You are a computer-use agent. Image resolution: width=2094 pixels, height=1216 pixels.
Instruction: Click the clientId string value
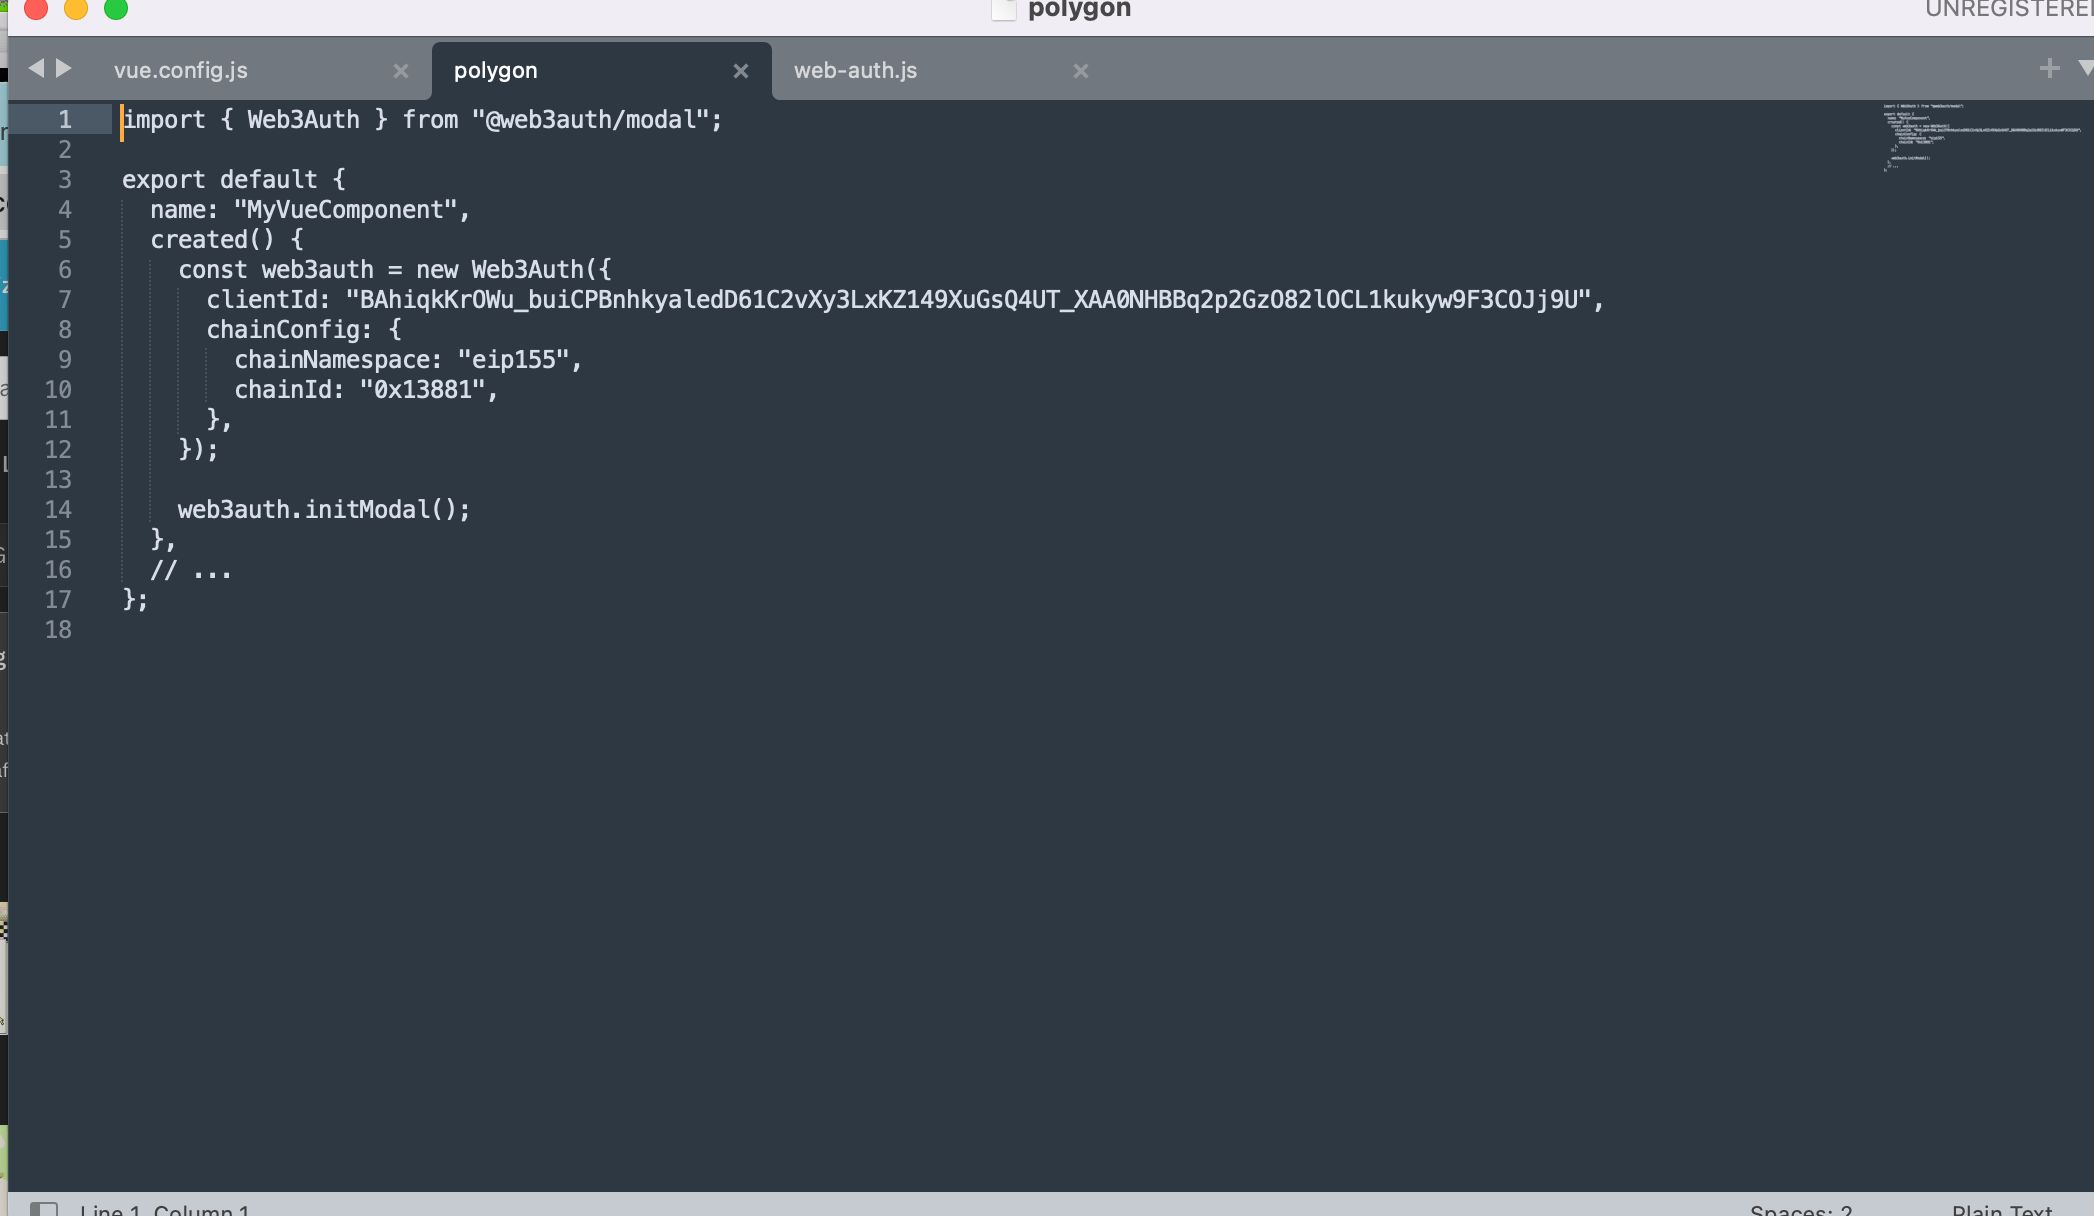[x=968, y=300]
